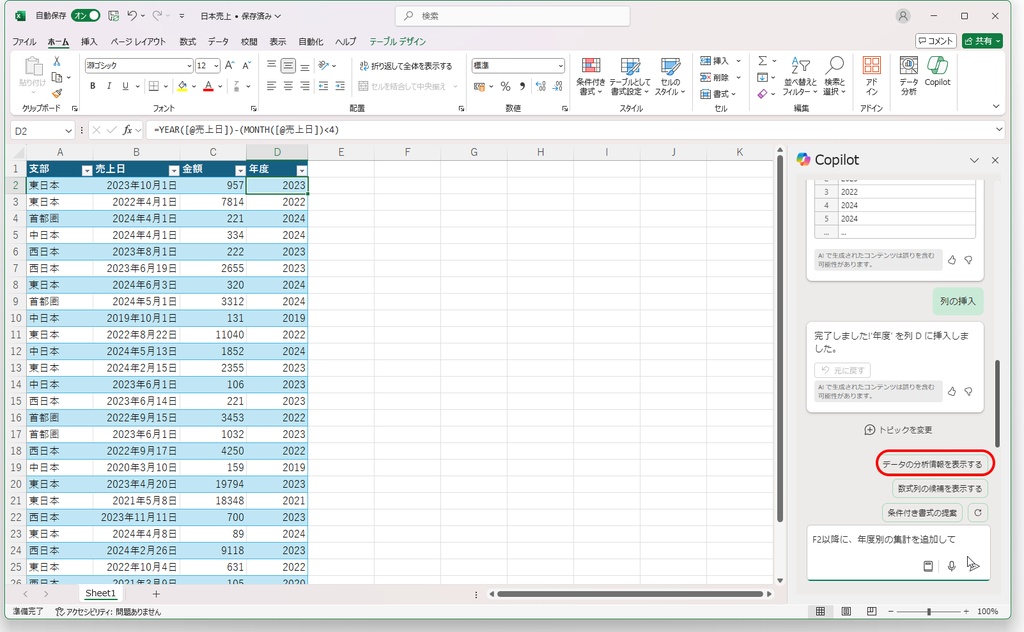The image size is (1024, 632).
Task: Click the 共有 share button
Action: point(982,40)
